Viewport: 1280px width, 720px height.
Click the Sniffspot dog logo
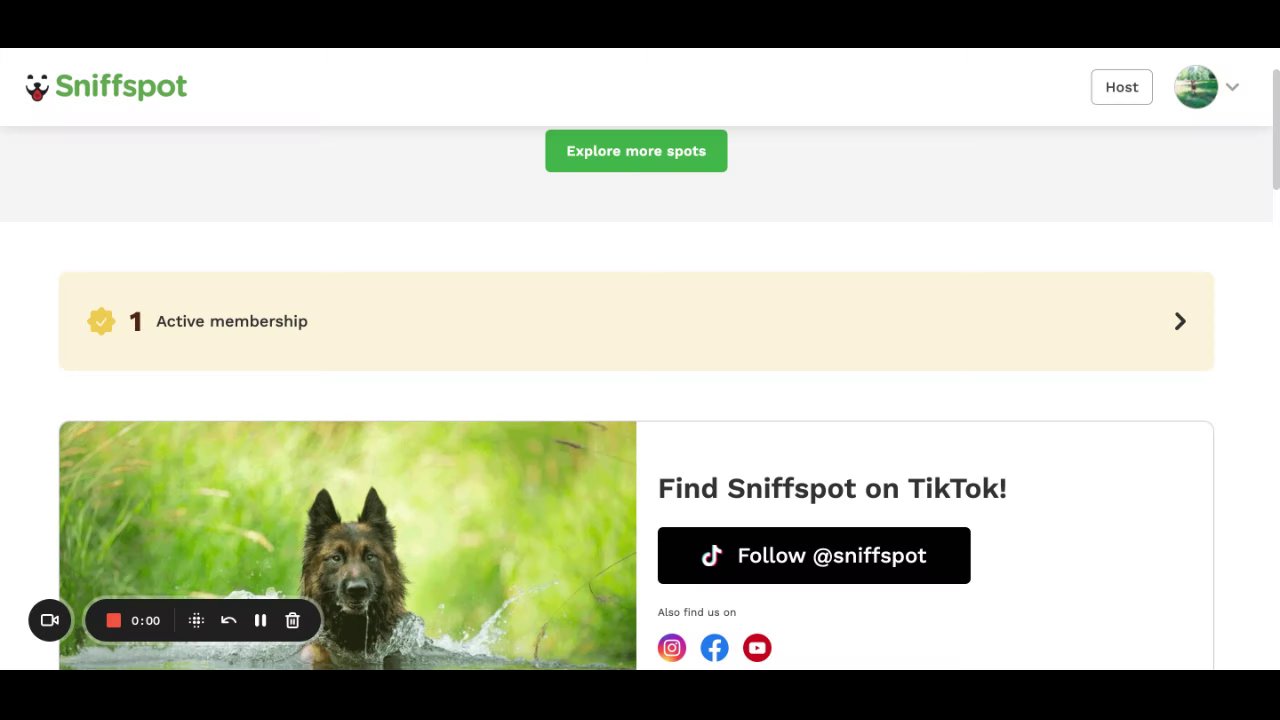click(37, 87)
